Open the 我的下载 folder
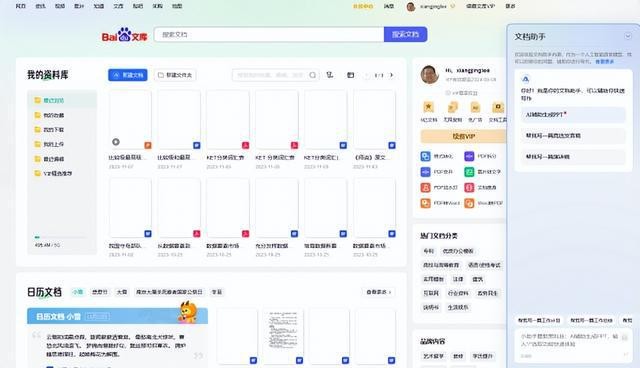The image size is (640, 368). [x=49, y=130]
